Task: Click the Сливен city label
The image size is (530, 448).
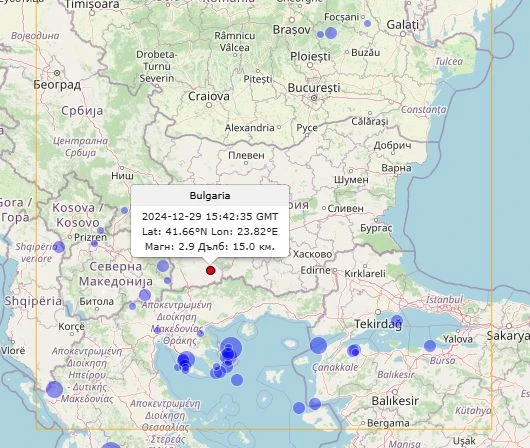Action: [345, 209]
